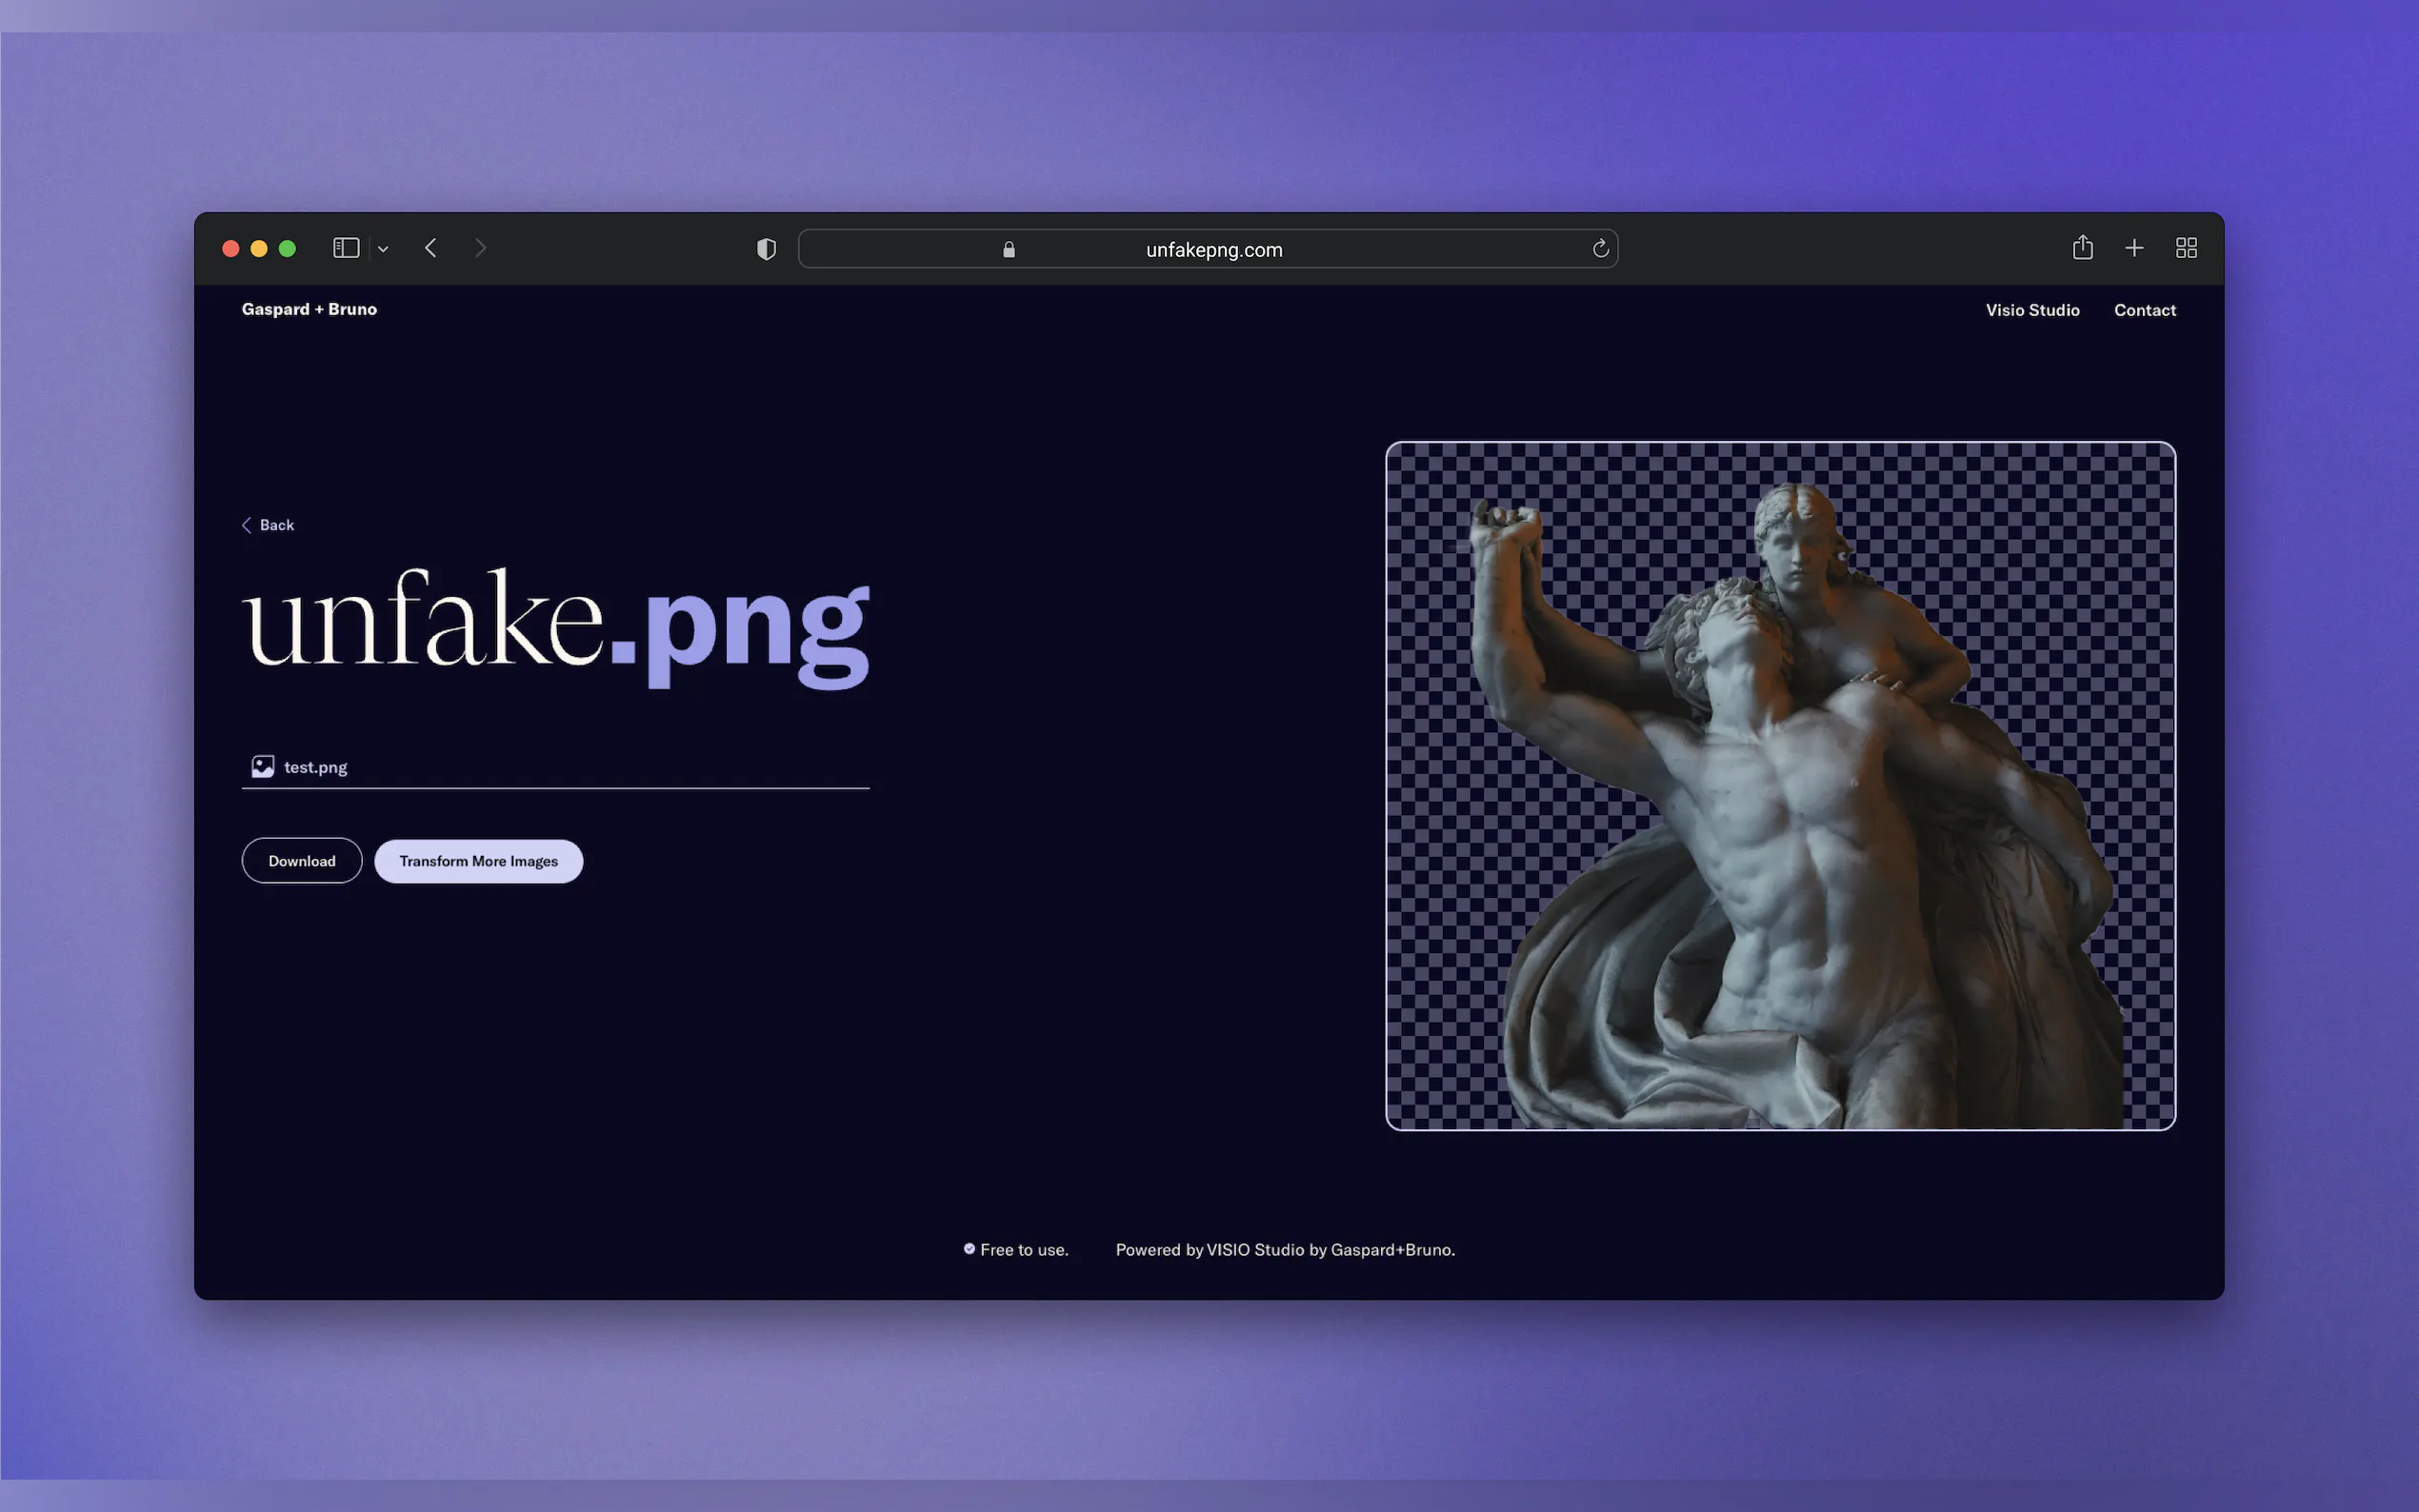Go back with browser back arrow
Screen dimensions: 2419x1512
pyautogui.click(x=431, y=248)
